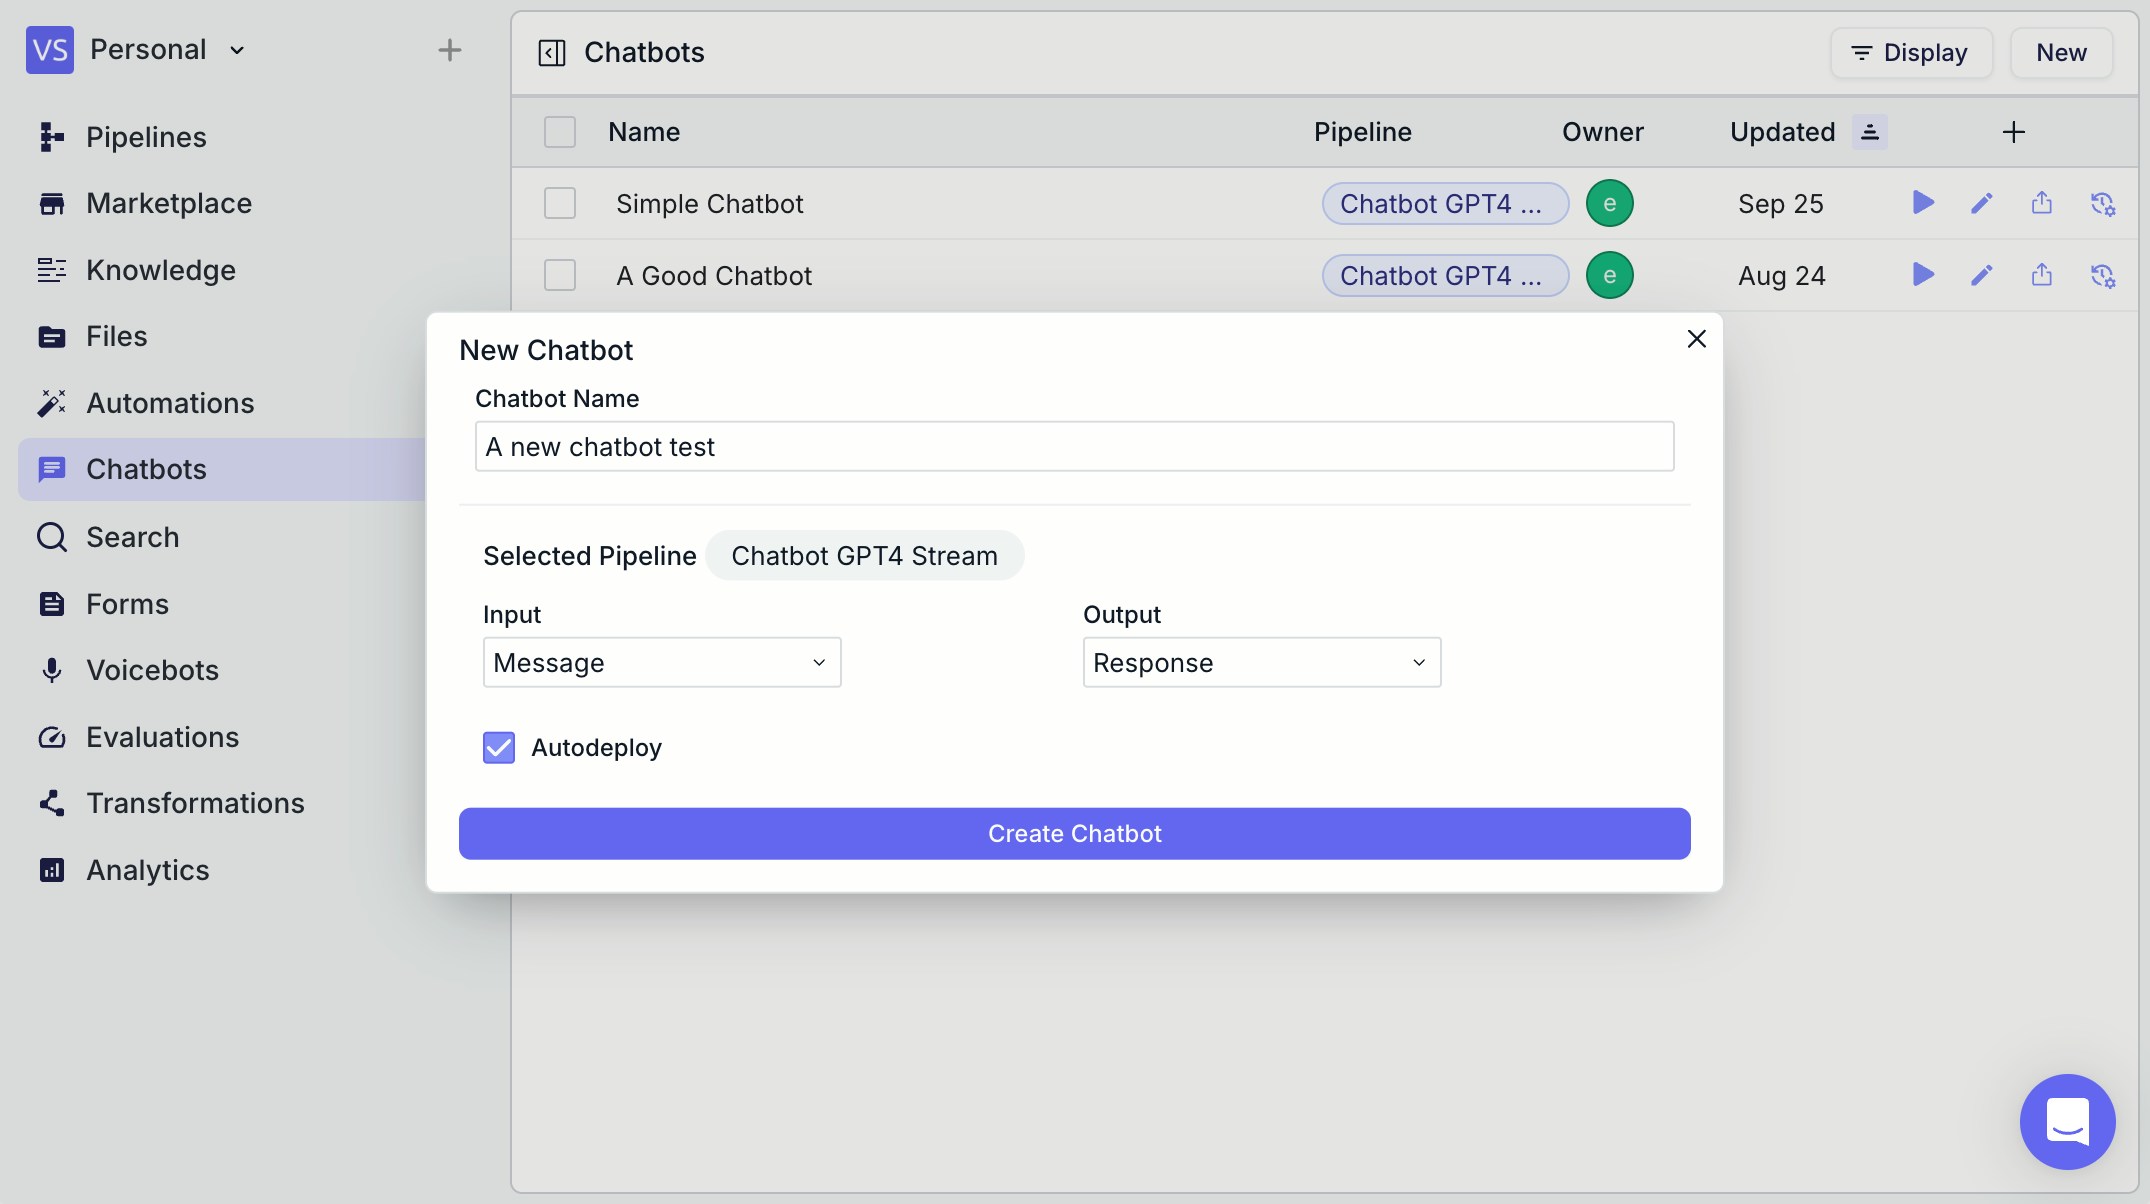Open export options for Simple Chatbot

[x=2041, y=203]
